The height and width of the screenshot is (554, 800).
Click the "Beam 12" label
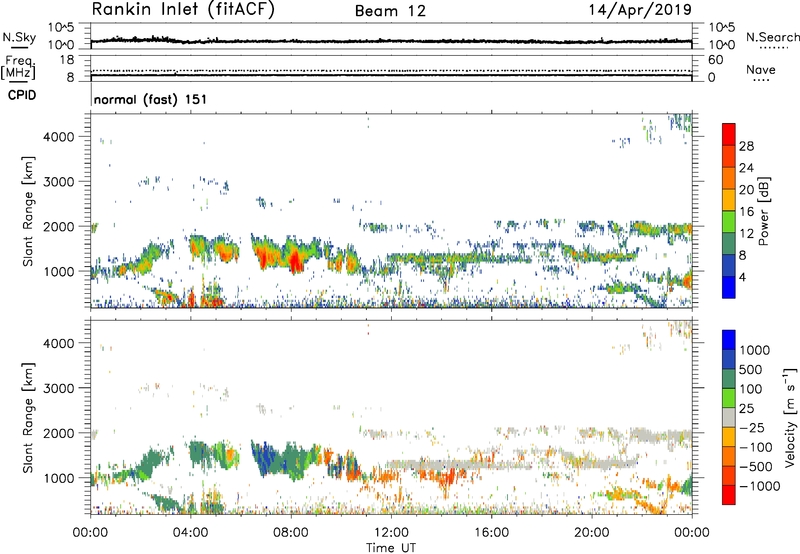[x=390, y=11]
